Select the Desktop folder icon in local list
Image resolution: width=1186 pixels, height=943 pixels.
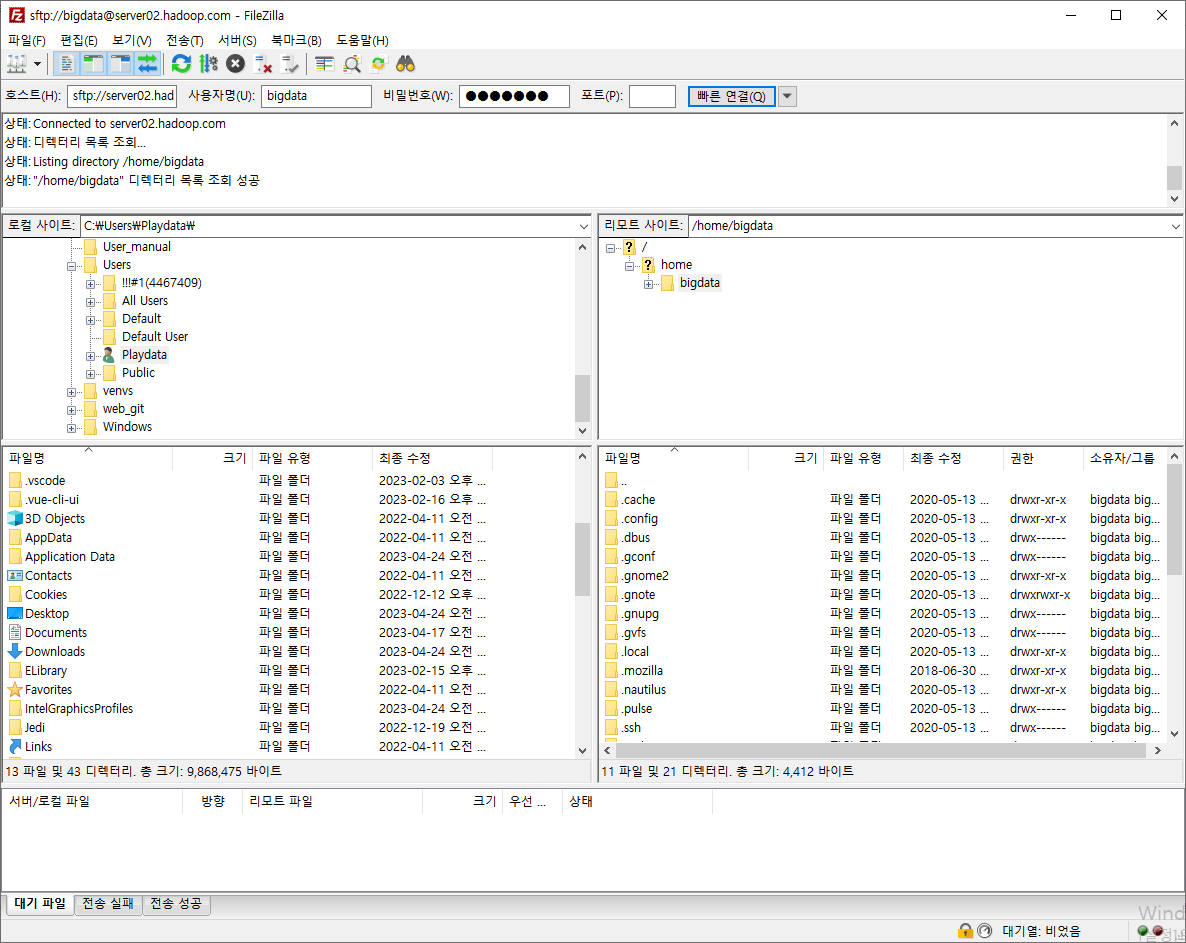click(x=14, y=613)
